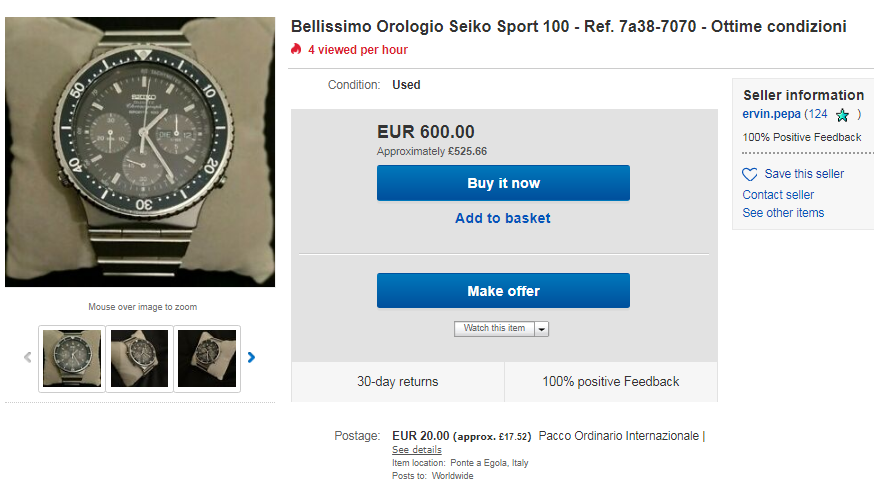874x496 pixels.
Task: Click See details under postage
Action: pyautogui.click(x=416, y=450)
